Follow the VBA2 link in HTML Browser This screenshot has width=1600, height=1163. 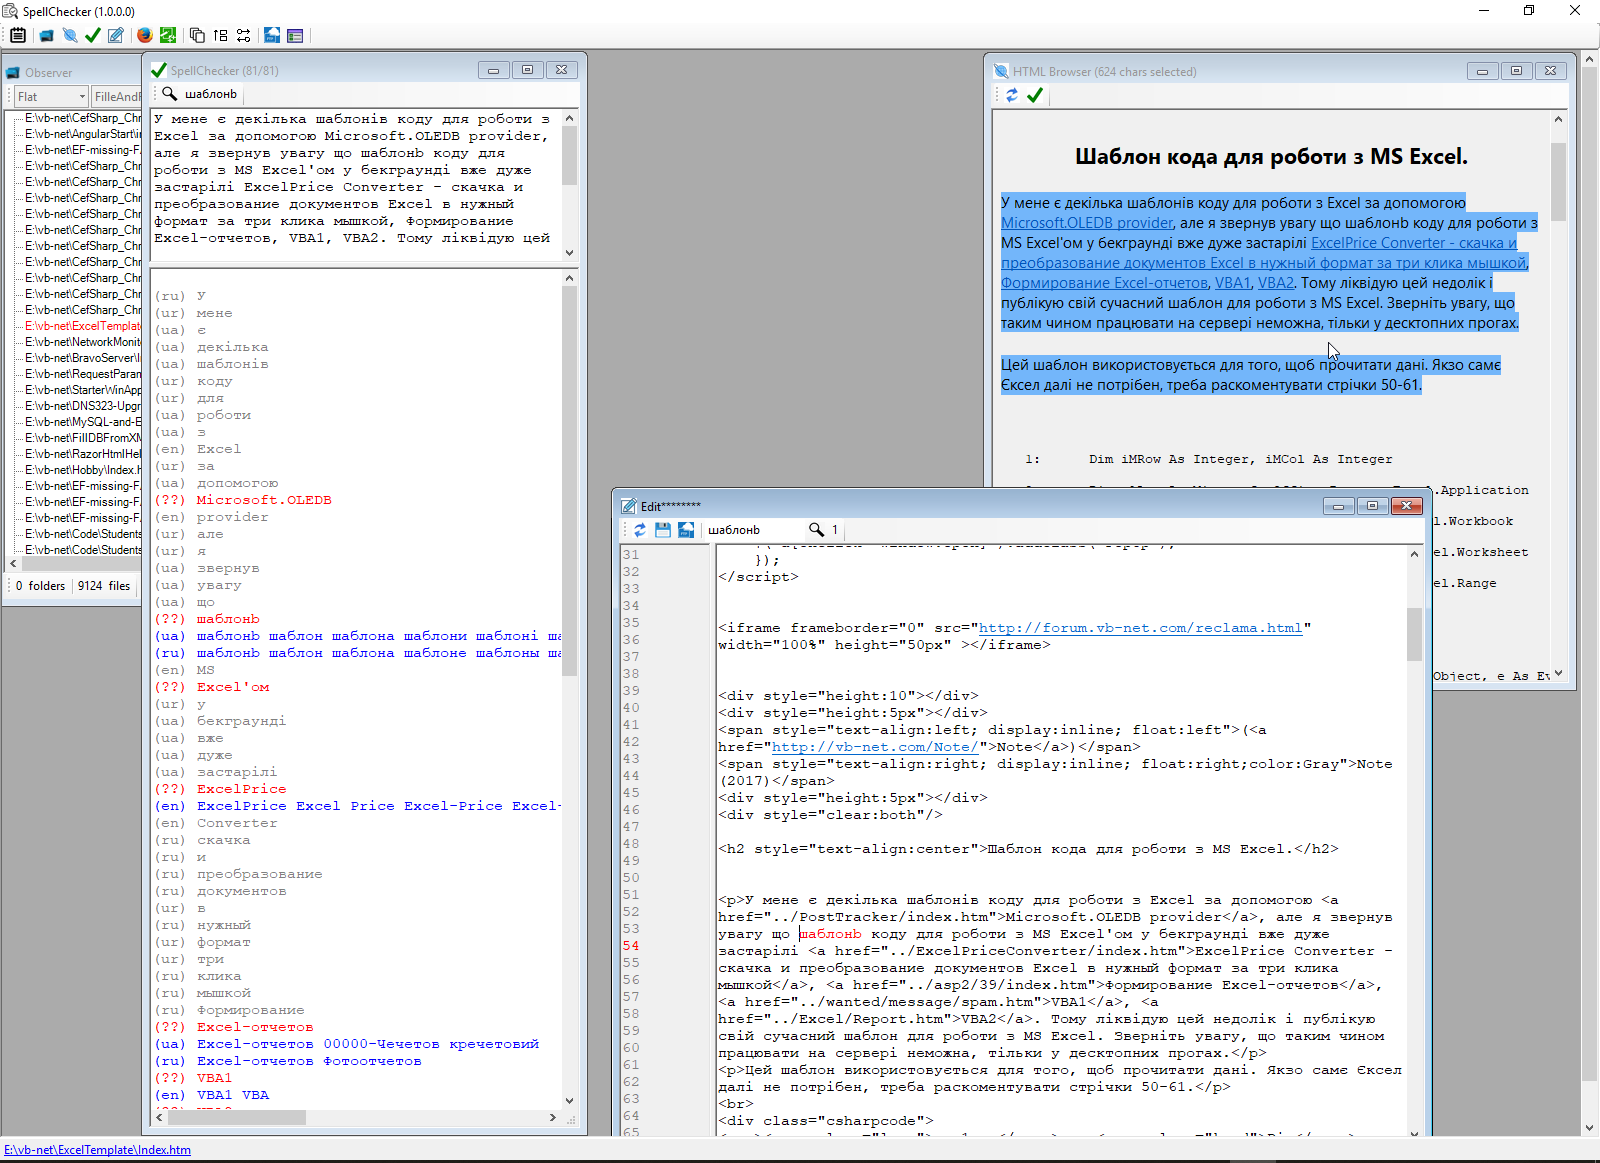coord(1276,283)
